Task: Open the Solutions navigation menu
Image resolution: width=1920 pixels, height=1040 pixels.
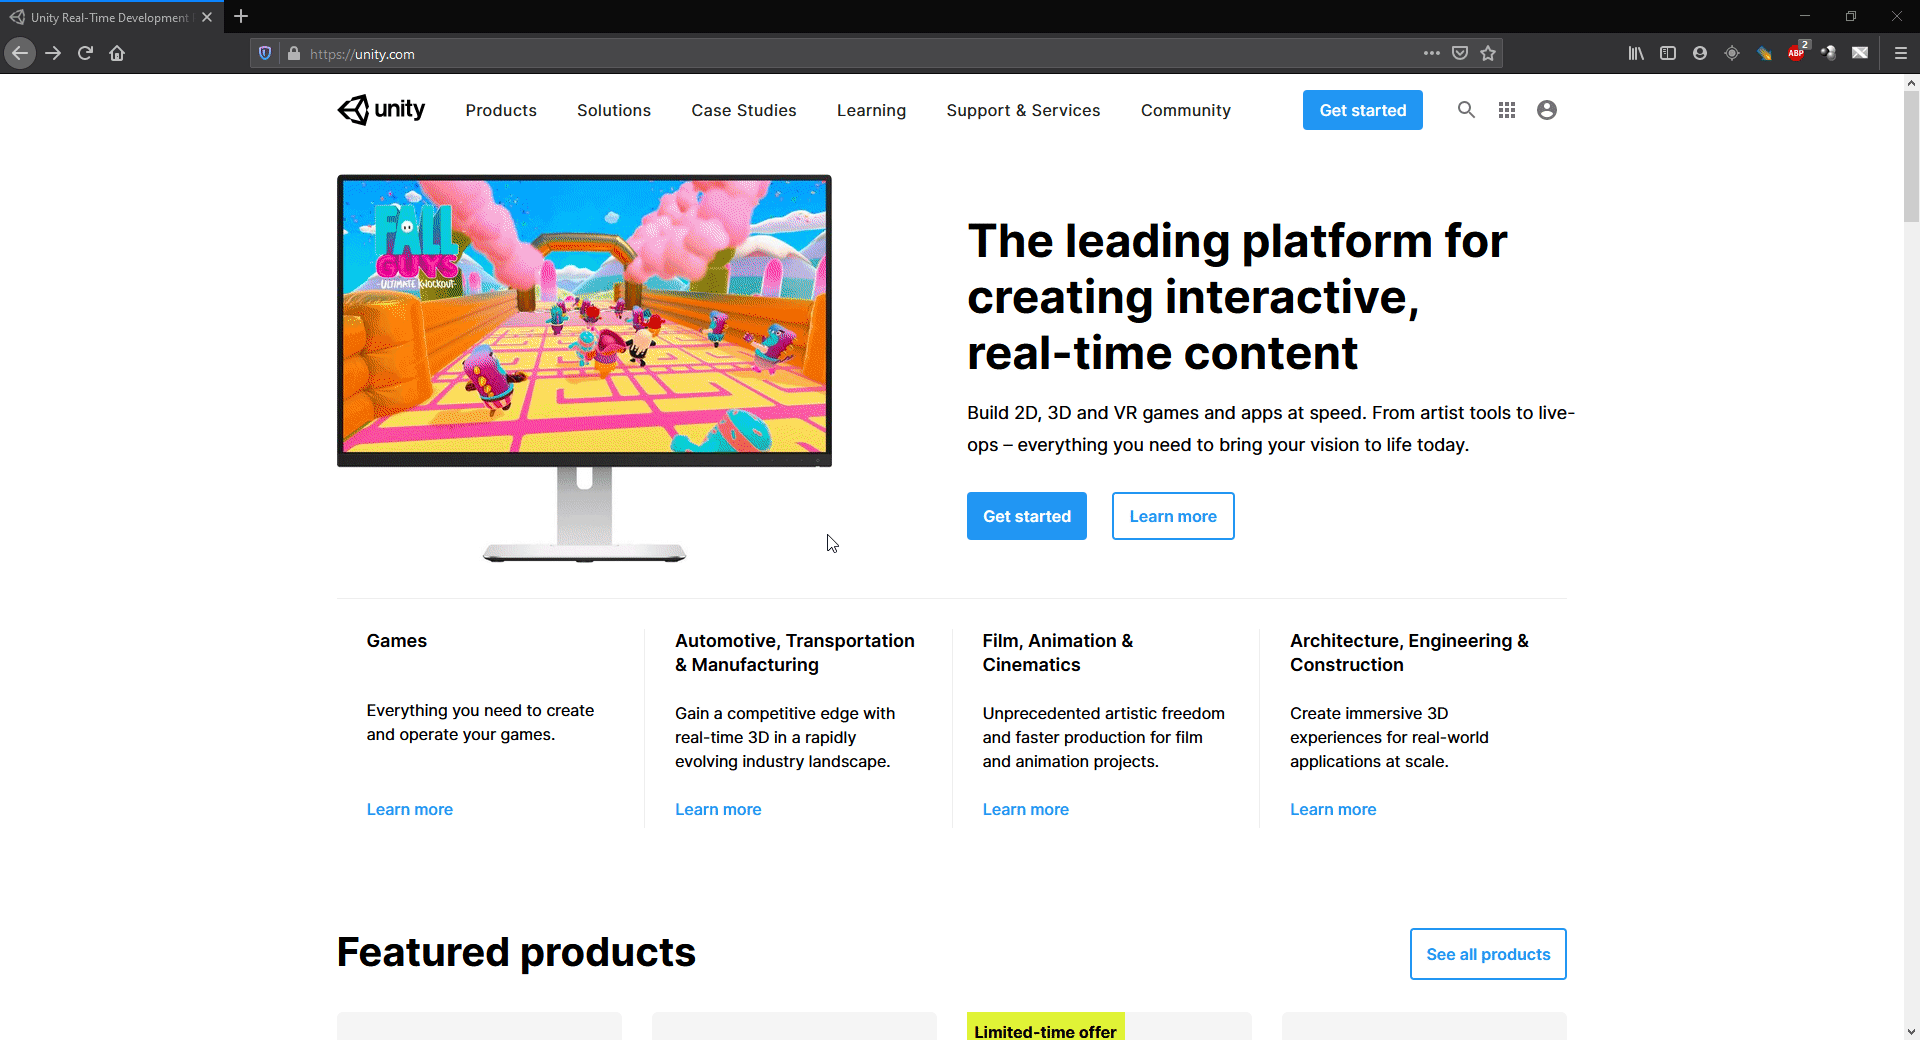Action: (614, 110)
